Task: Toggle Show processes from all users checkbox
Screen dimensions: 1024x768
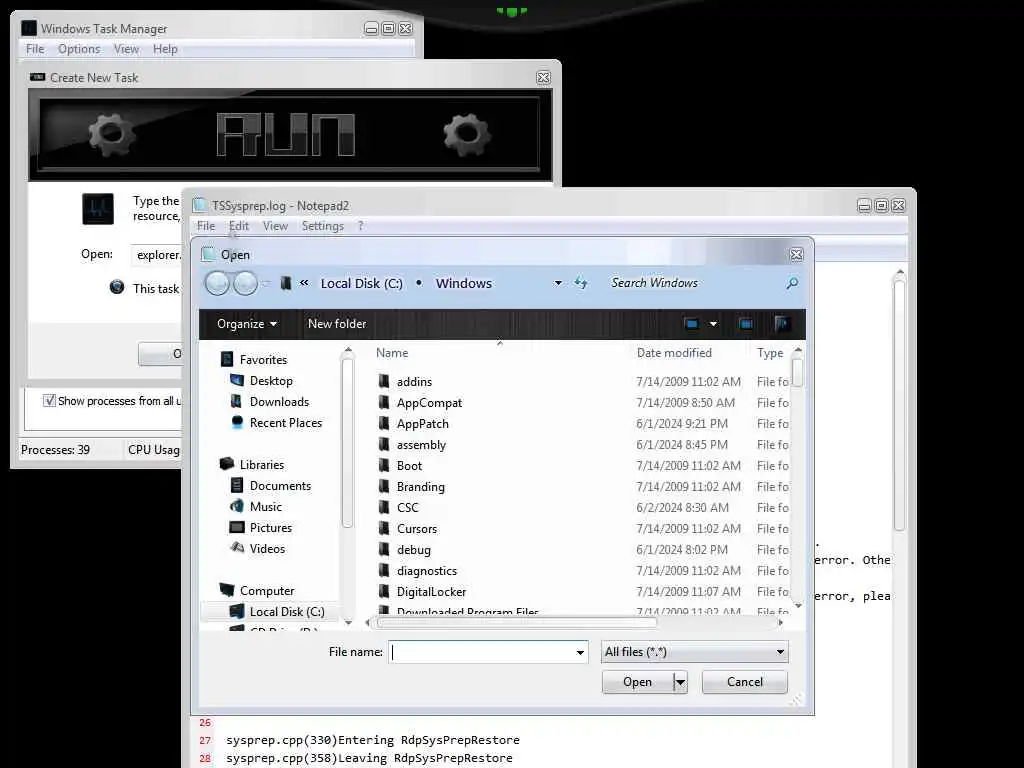Action: click(49, 400)
